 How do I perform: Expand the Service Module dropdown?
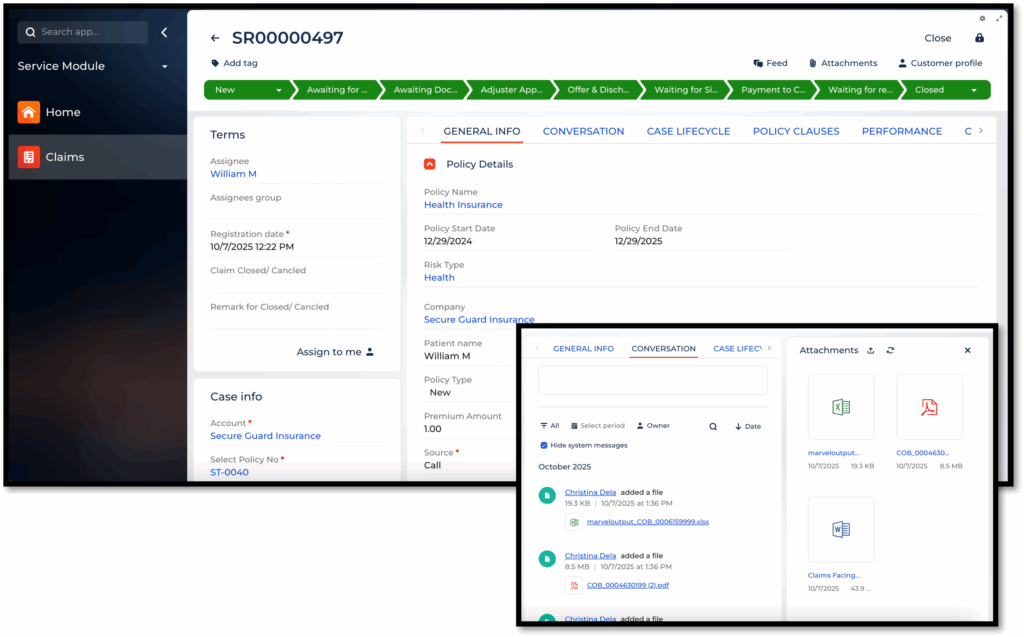click(x=165, y=67)
